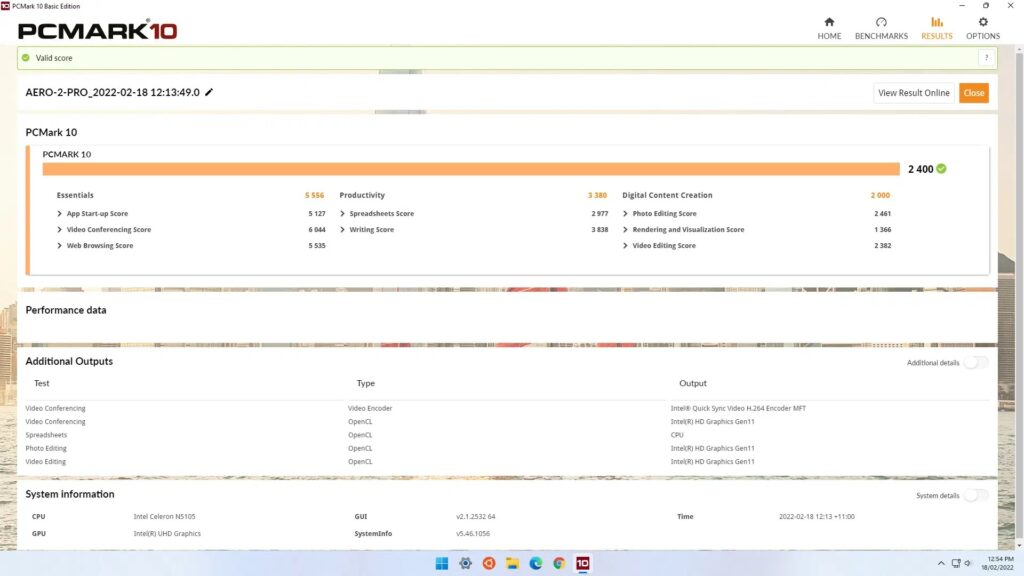Expand the App Start-up Score row
The image size is (1024, 576).
97,213
